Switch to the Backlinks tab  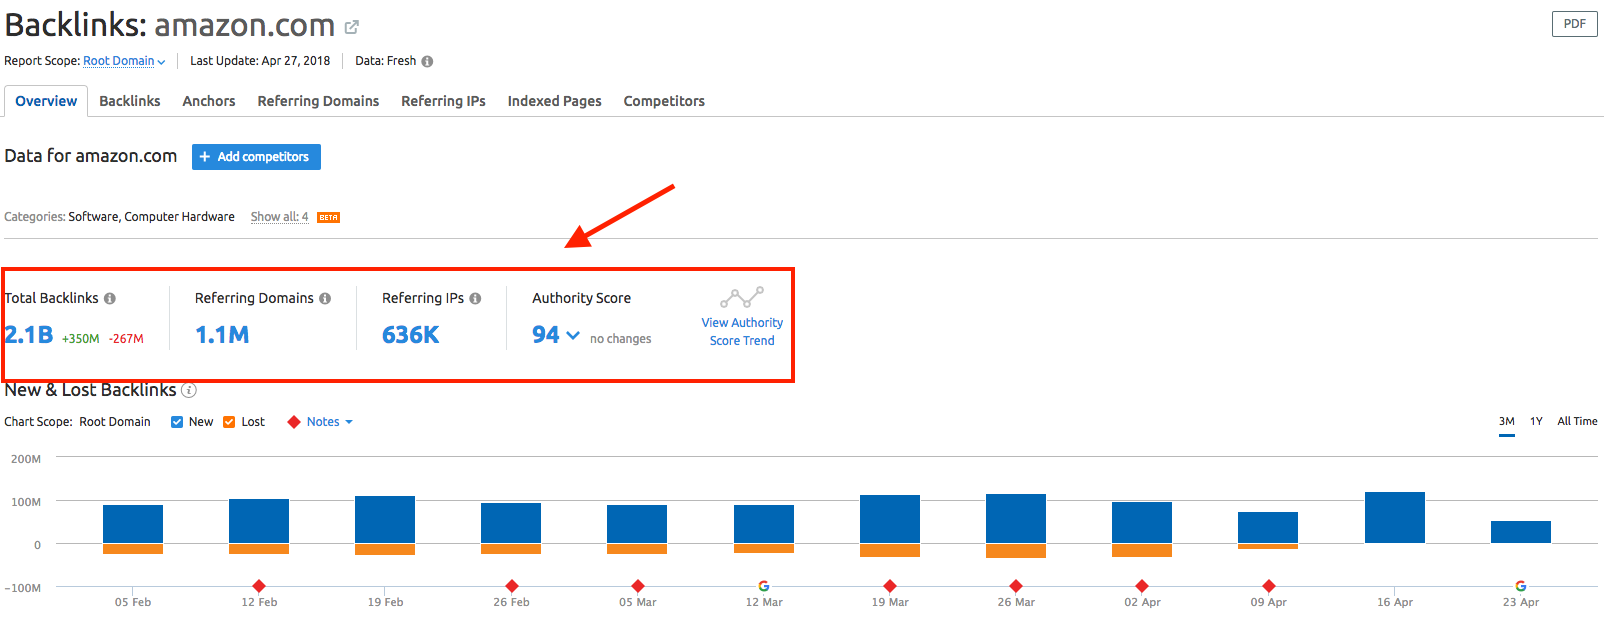pyautogui.click(x=130, y=101)
